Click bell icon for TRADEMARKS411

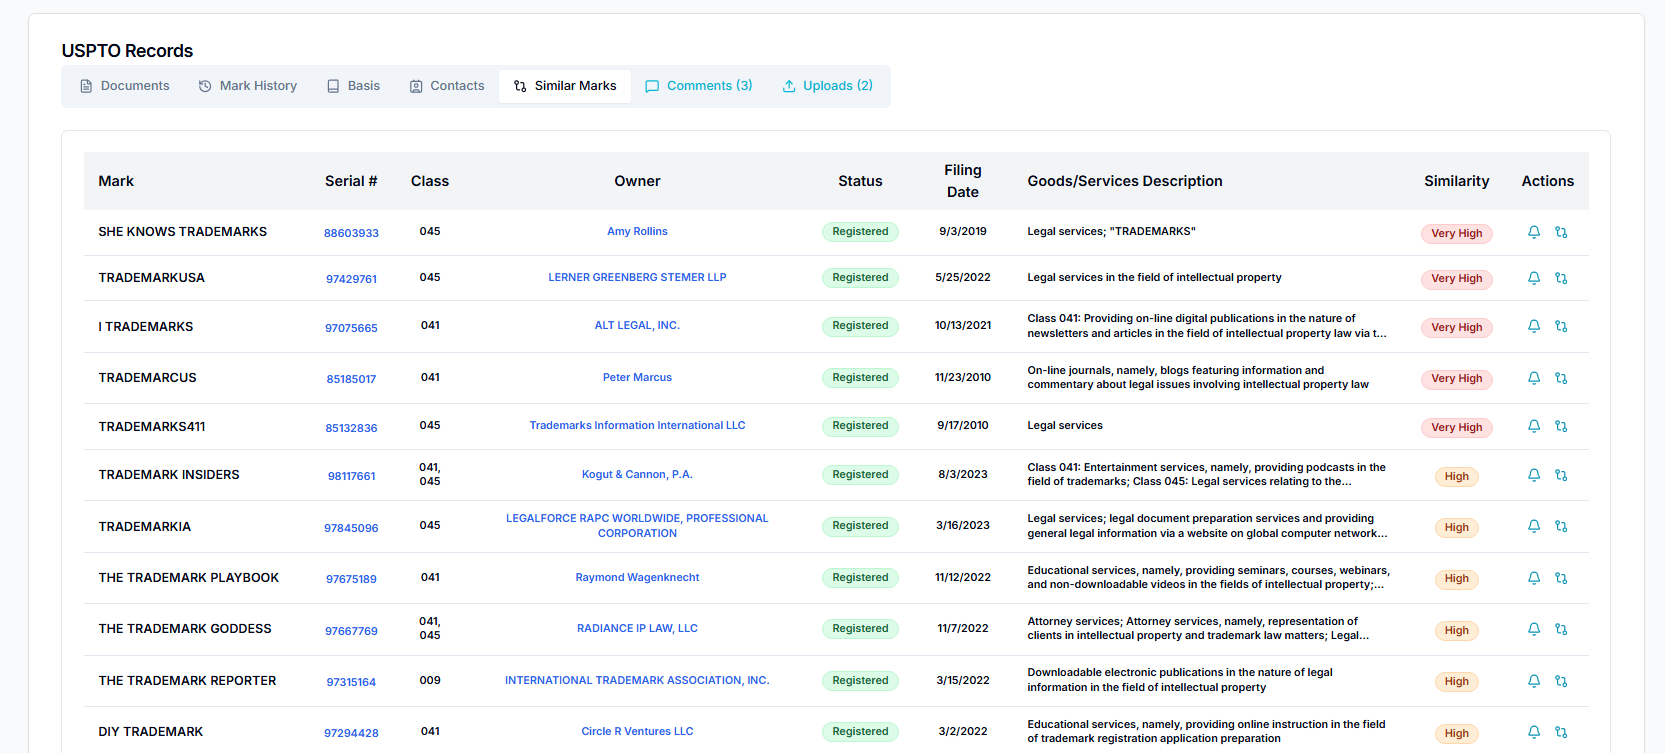(x=1534, y=426)
